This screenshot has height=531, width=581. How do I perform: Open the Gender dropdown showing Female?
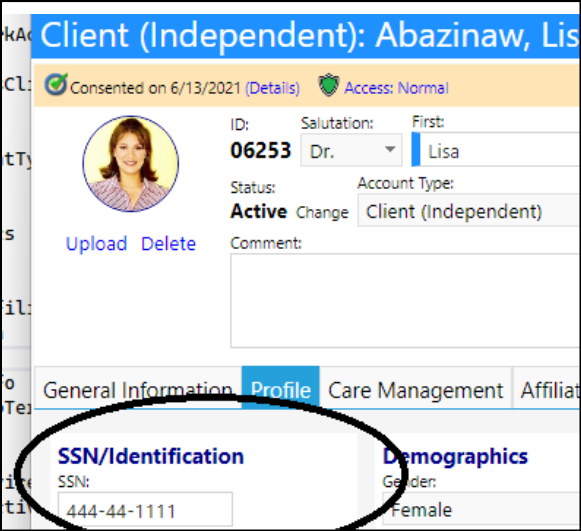(x=481, y=509)
